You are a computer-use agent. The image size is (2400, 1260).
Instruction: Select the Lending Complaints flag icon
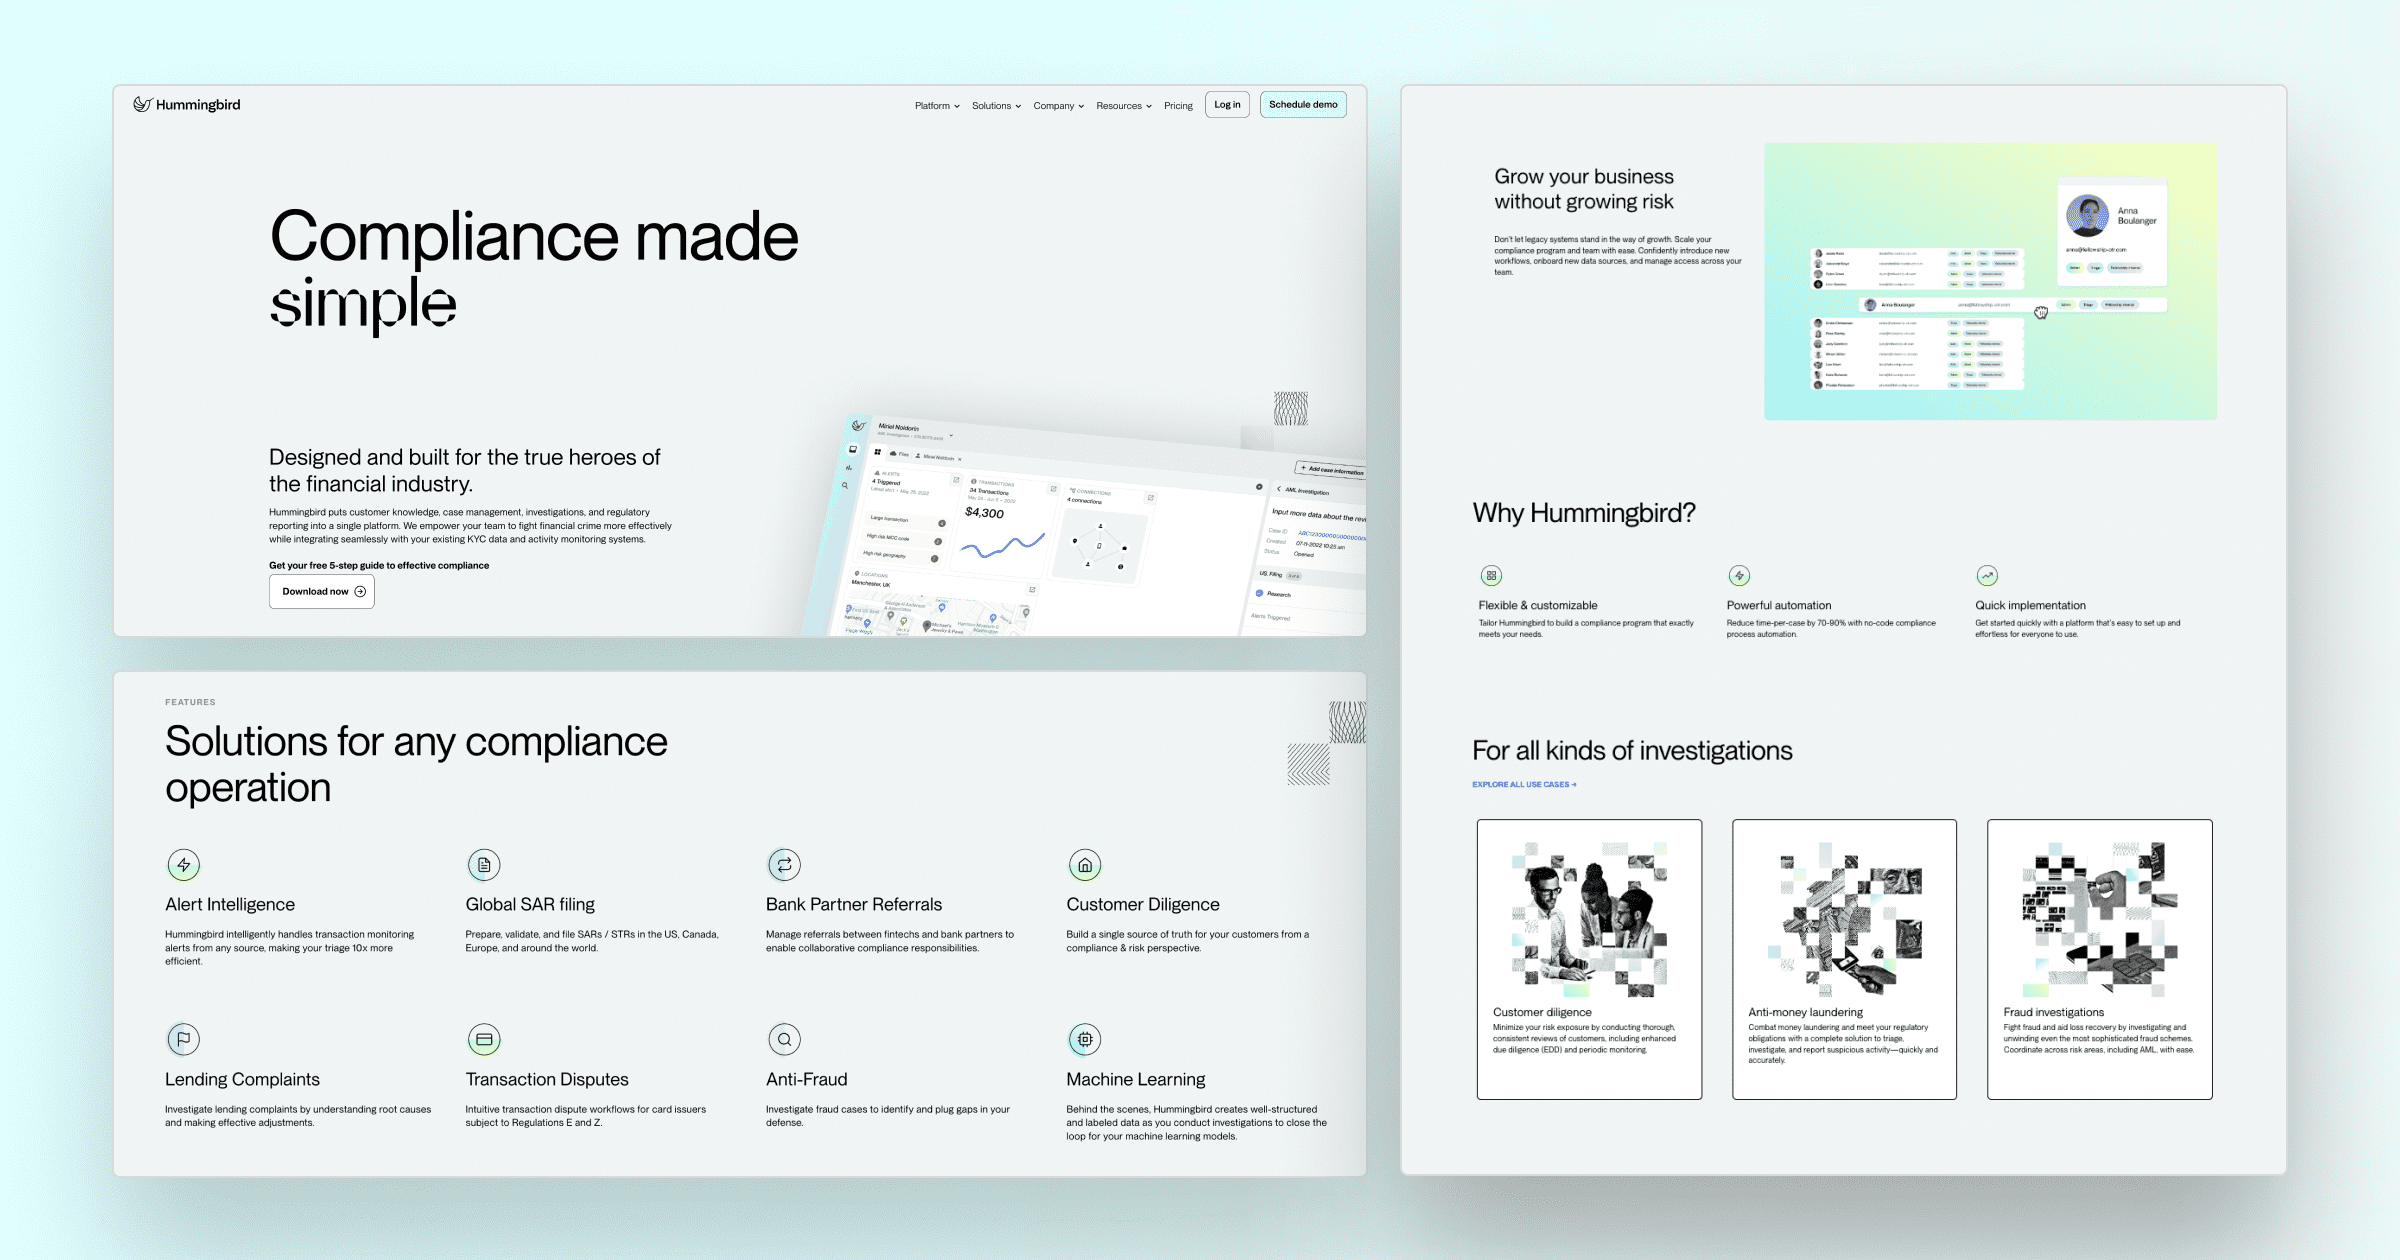click(x=183, y=1038)
